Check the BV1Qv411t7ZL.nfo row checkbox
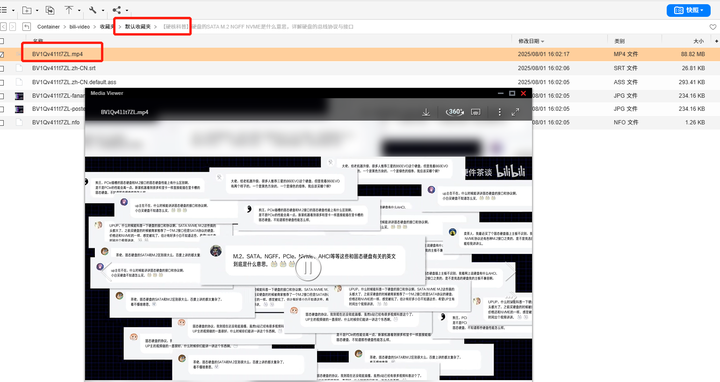The height and width of the screenshot is (382, 720). coord(2,123)
